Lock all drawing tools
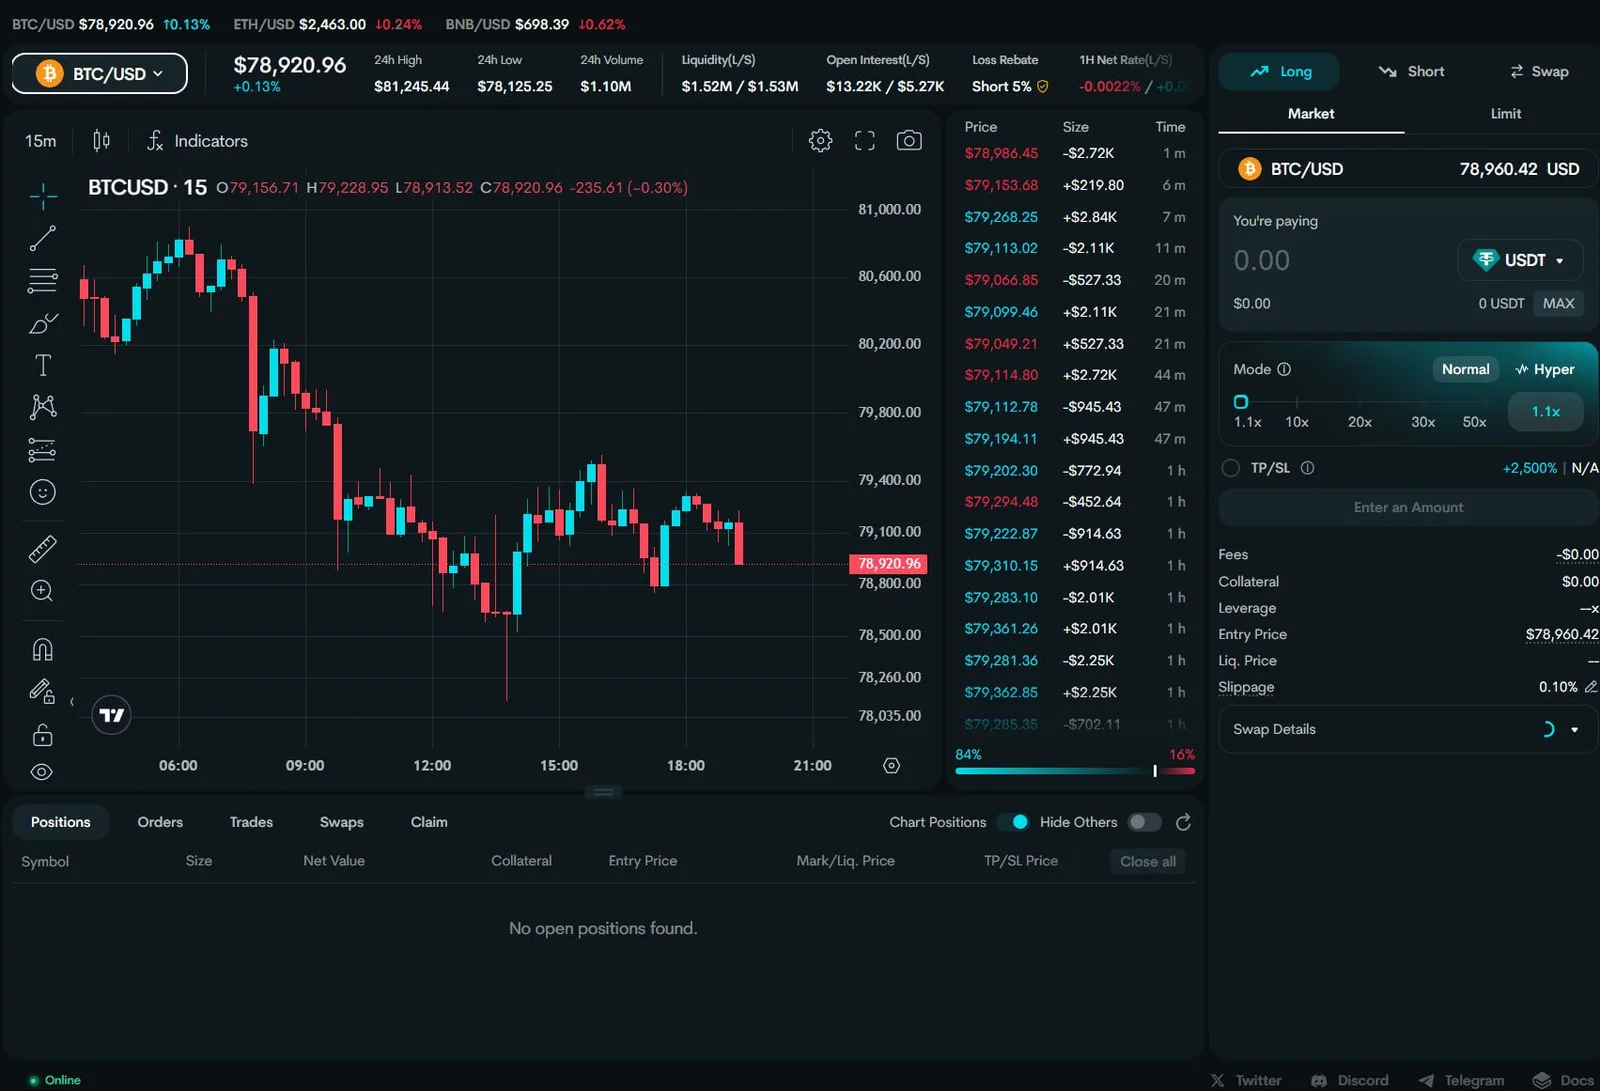 pos(43,735)
